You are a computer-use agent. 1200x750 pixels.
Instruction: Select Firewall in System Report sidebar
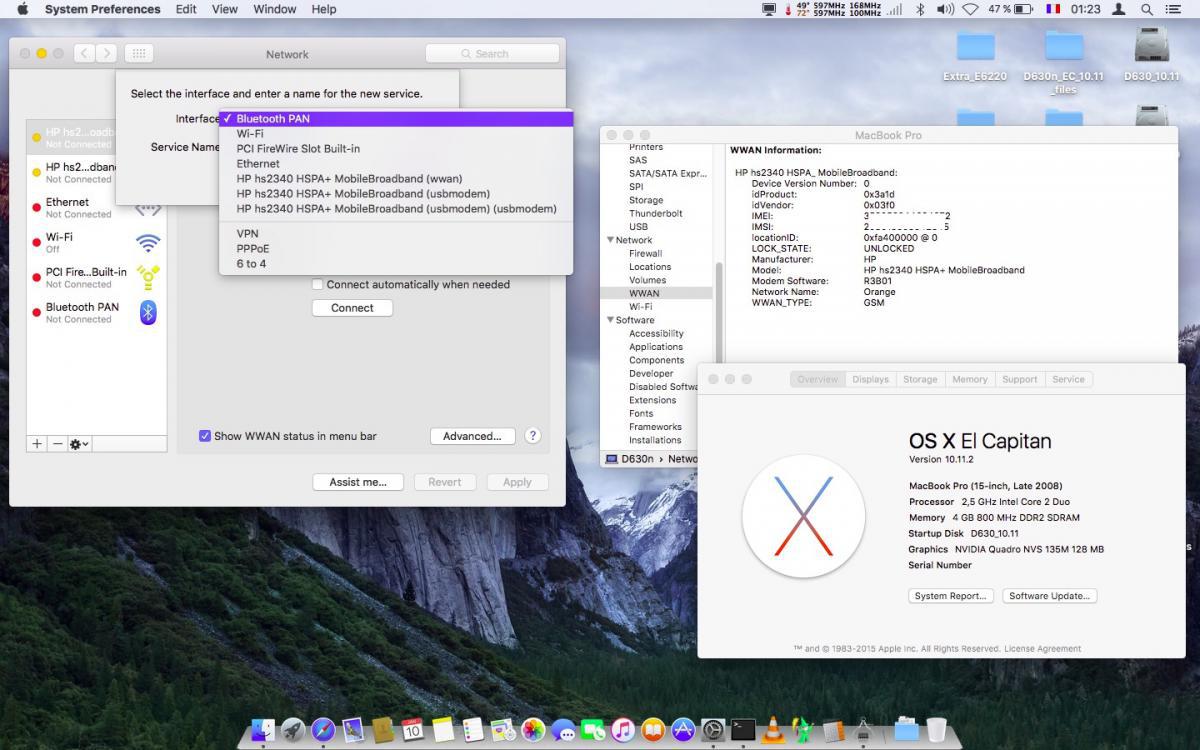(645, 253)
